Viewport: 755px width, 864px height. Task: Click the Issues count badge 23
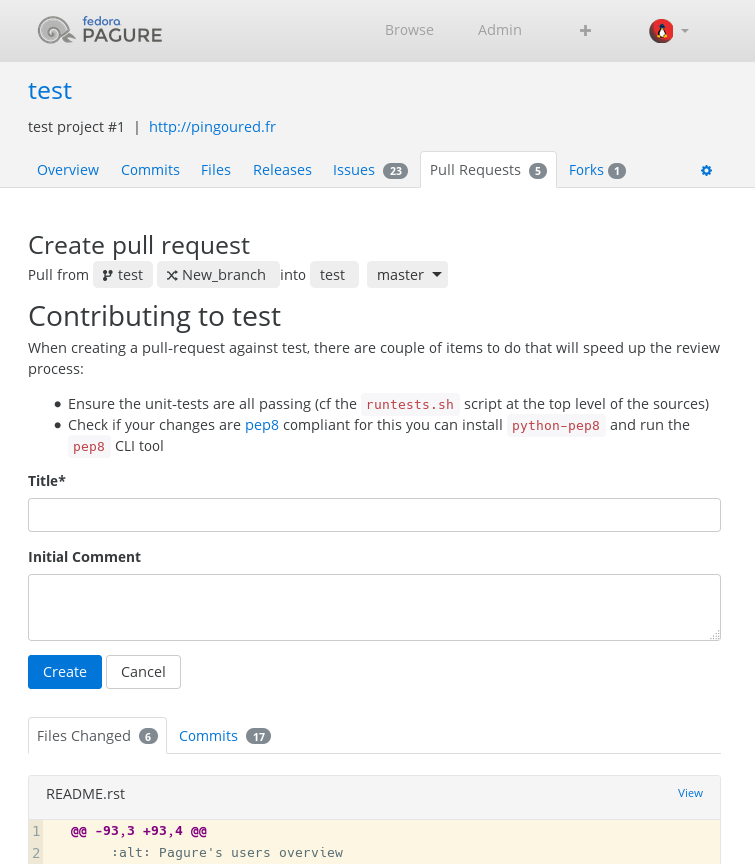[395, 171]
